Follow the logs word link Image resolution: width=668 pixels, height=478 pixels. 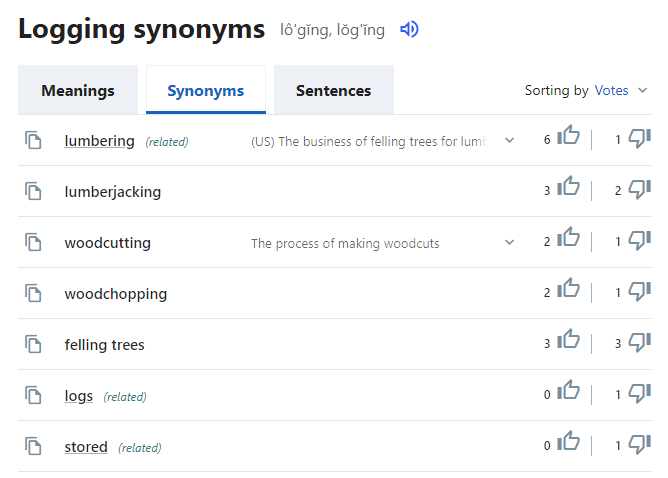78,396
